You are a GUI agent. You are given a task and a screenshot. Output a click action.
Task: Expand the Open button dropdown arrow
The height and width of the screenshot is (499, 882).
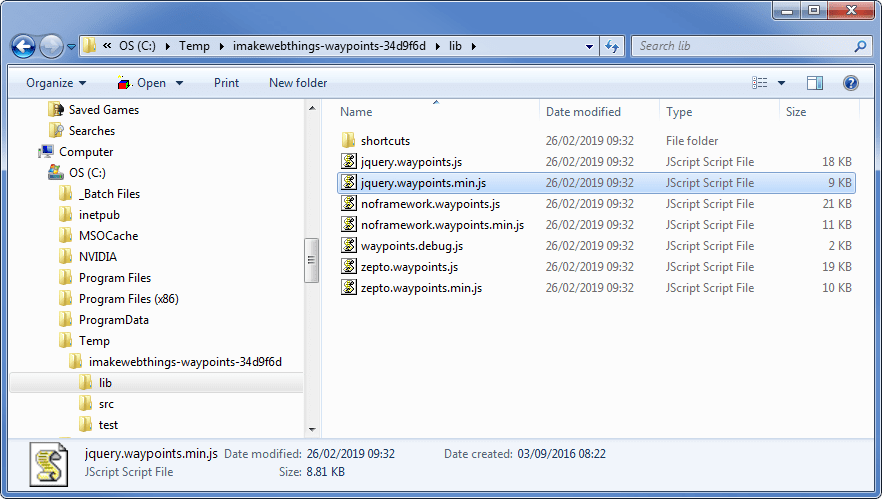[179, 83]
